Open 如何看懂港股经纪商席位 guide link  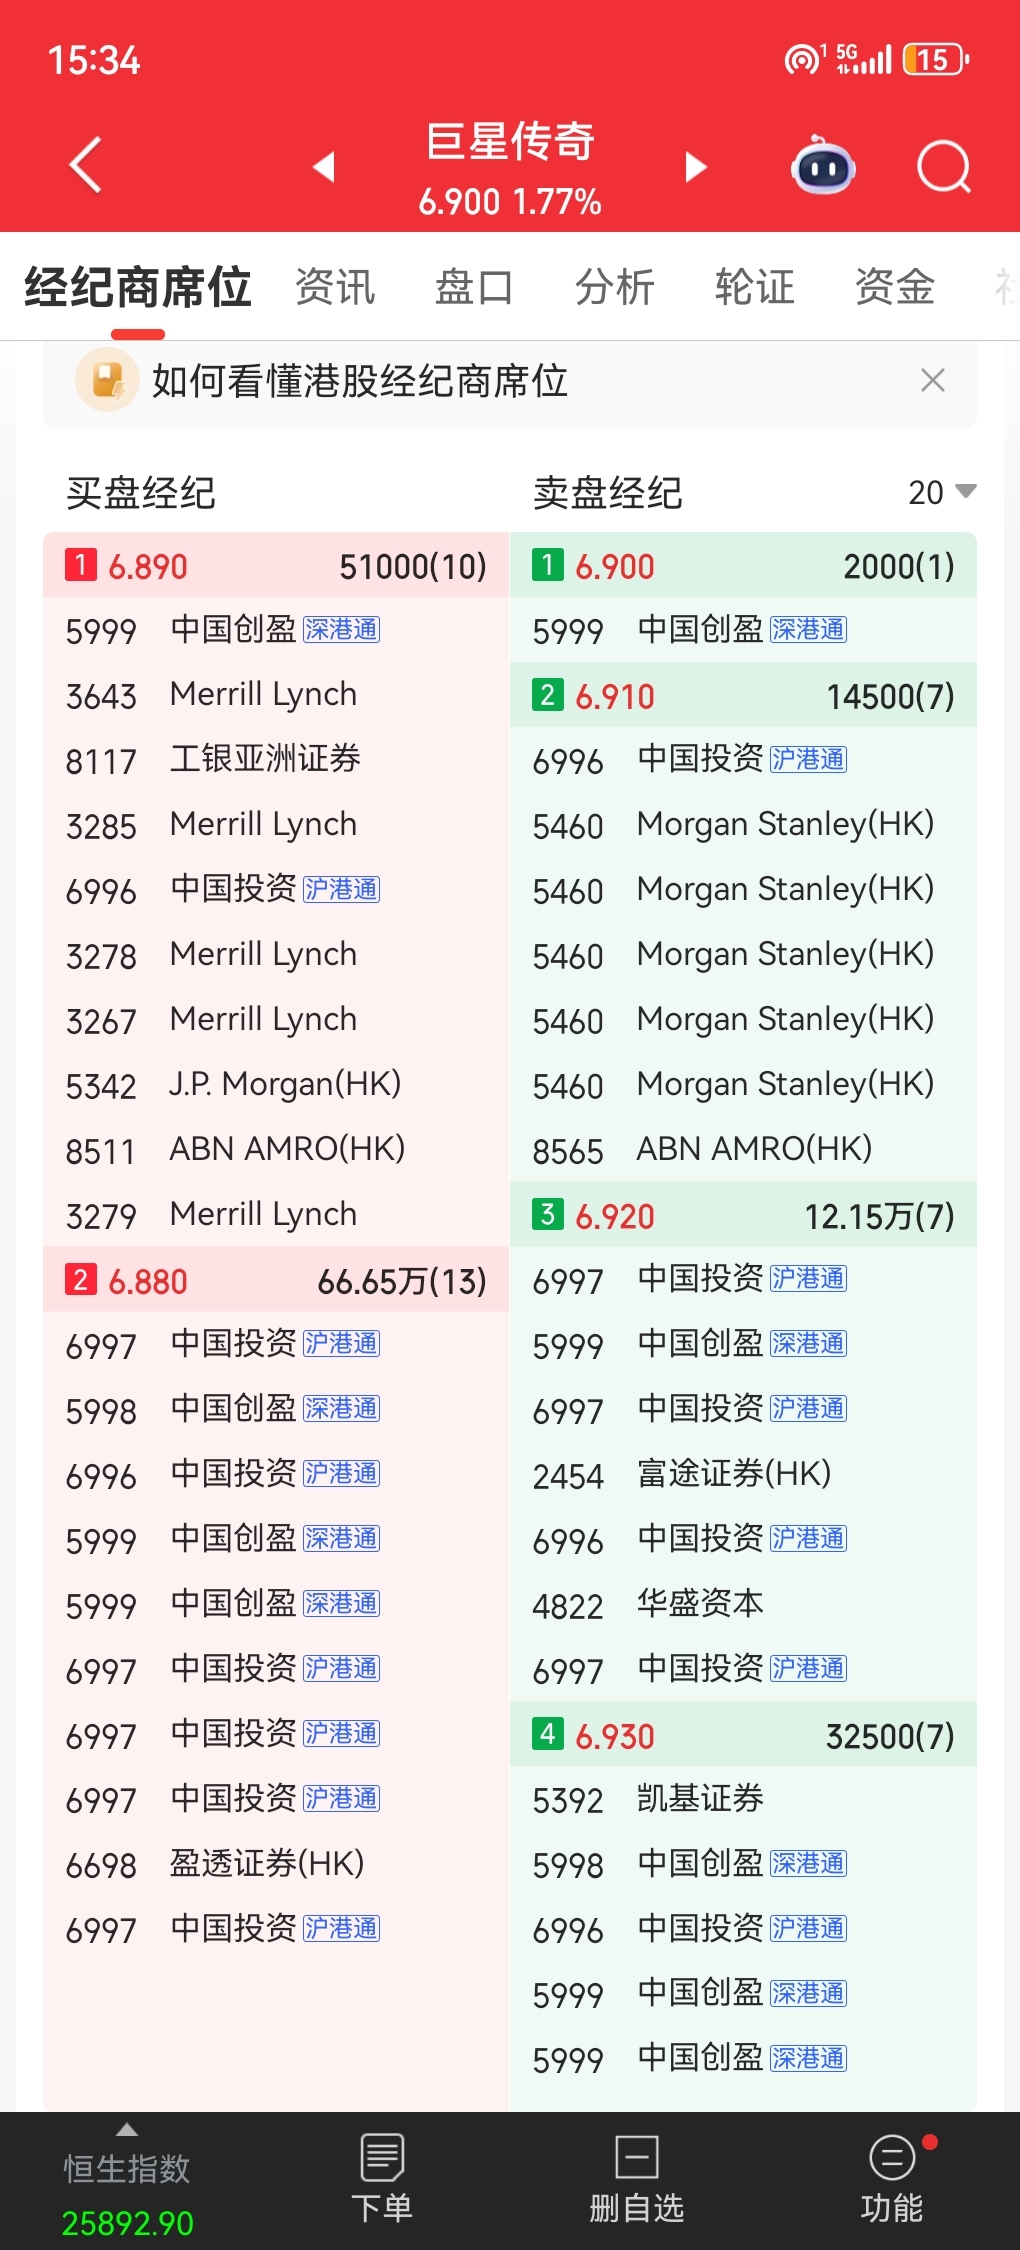point(360,381)
